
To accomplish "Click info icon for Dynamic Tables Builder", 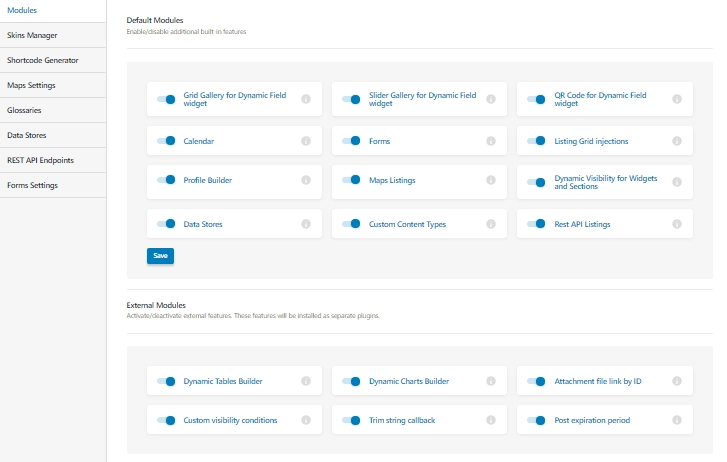I will [x=306, y=382].
